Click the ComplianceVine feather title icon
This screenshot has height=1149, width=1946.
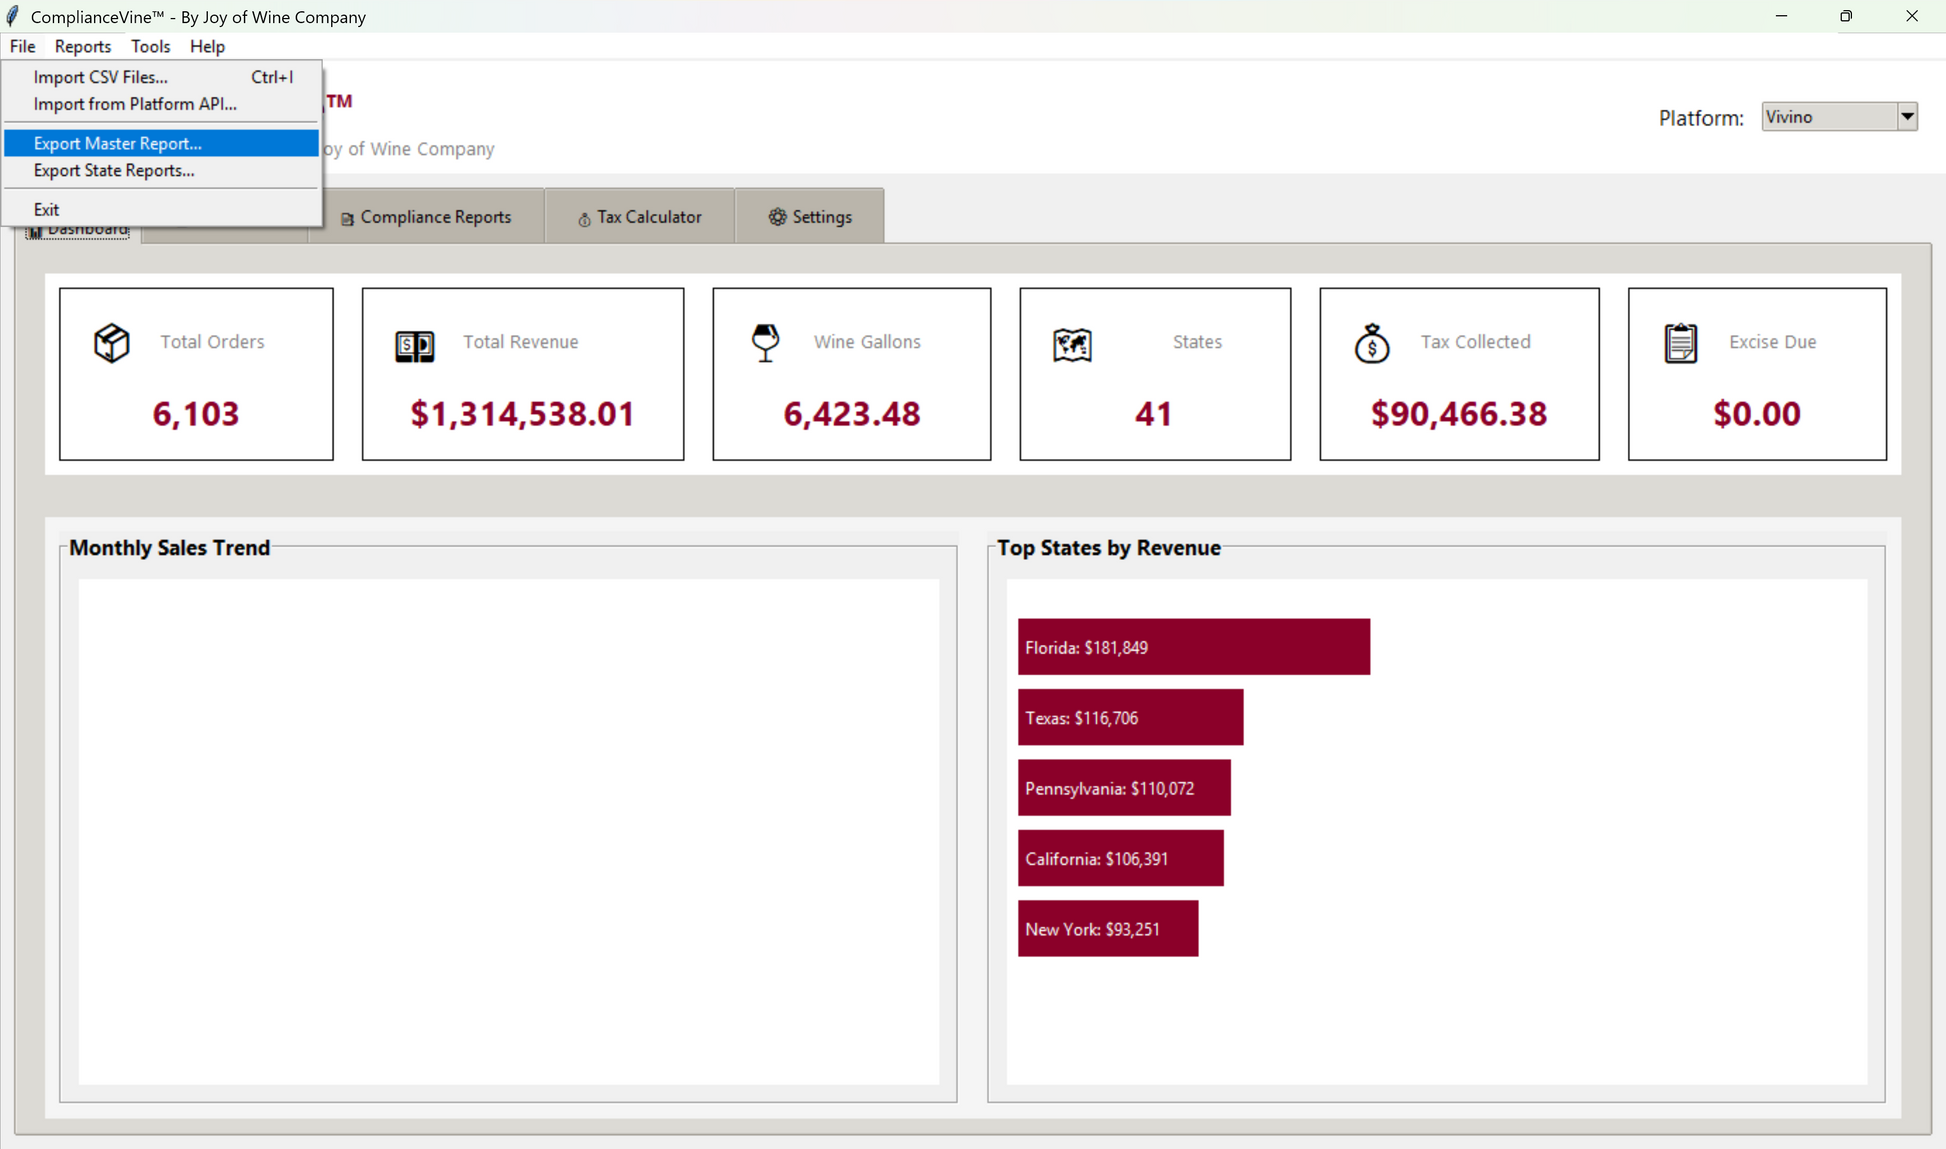(13, 16)
